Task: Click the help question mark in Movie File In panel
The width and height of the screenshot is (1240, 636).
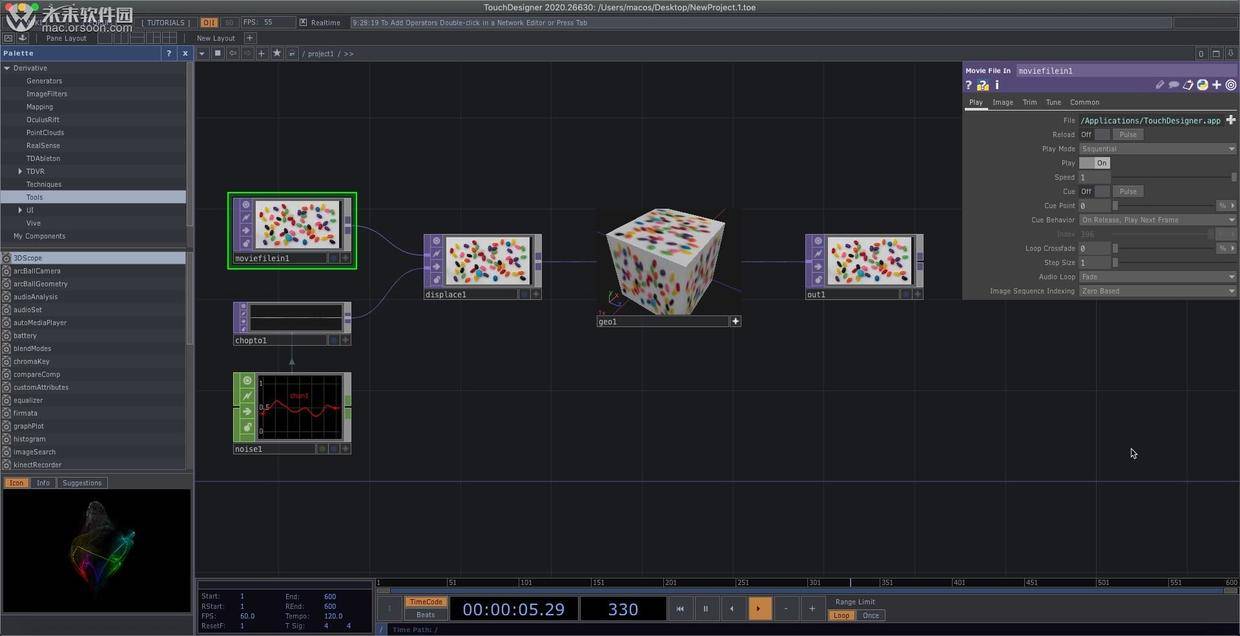Action: tap(967, 85)
